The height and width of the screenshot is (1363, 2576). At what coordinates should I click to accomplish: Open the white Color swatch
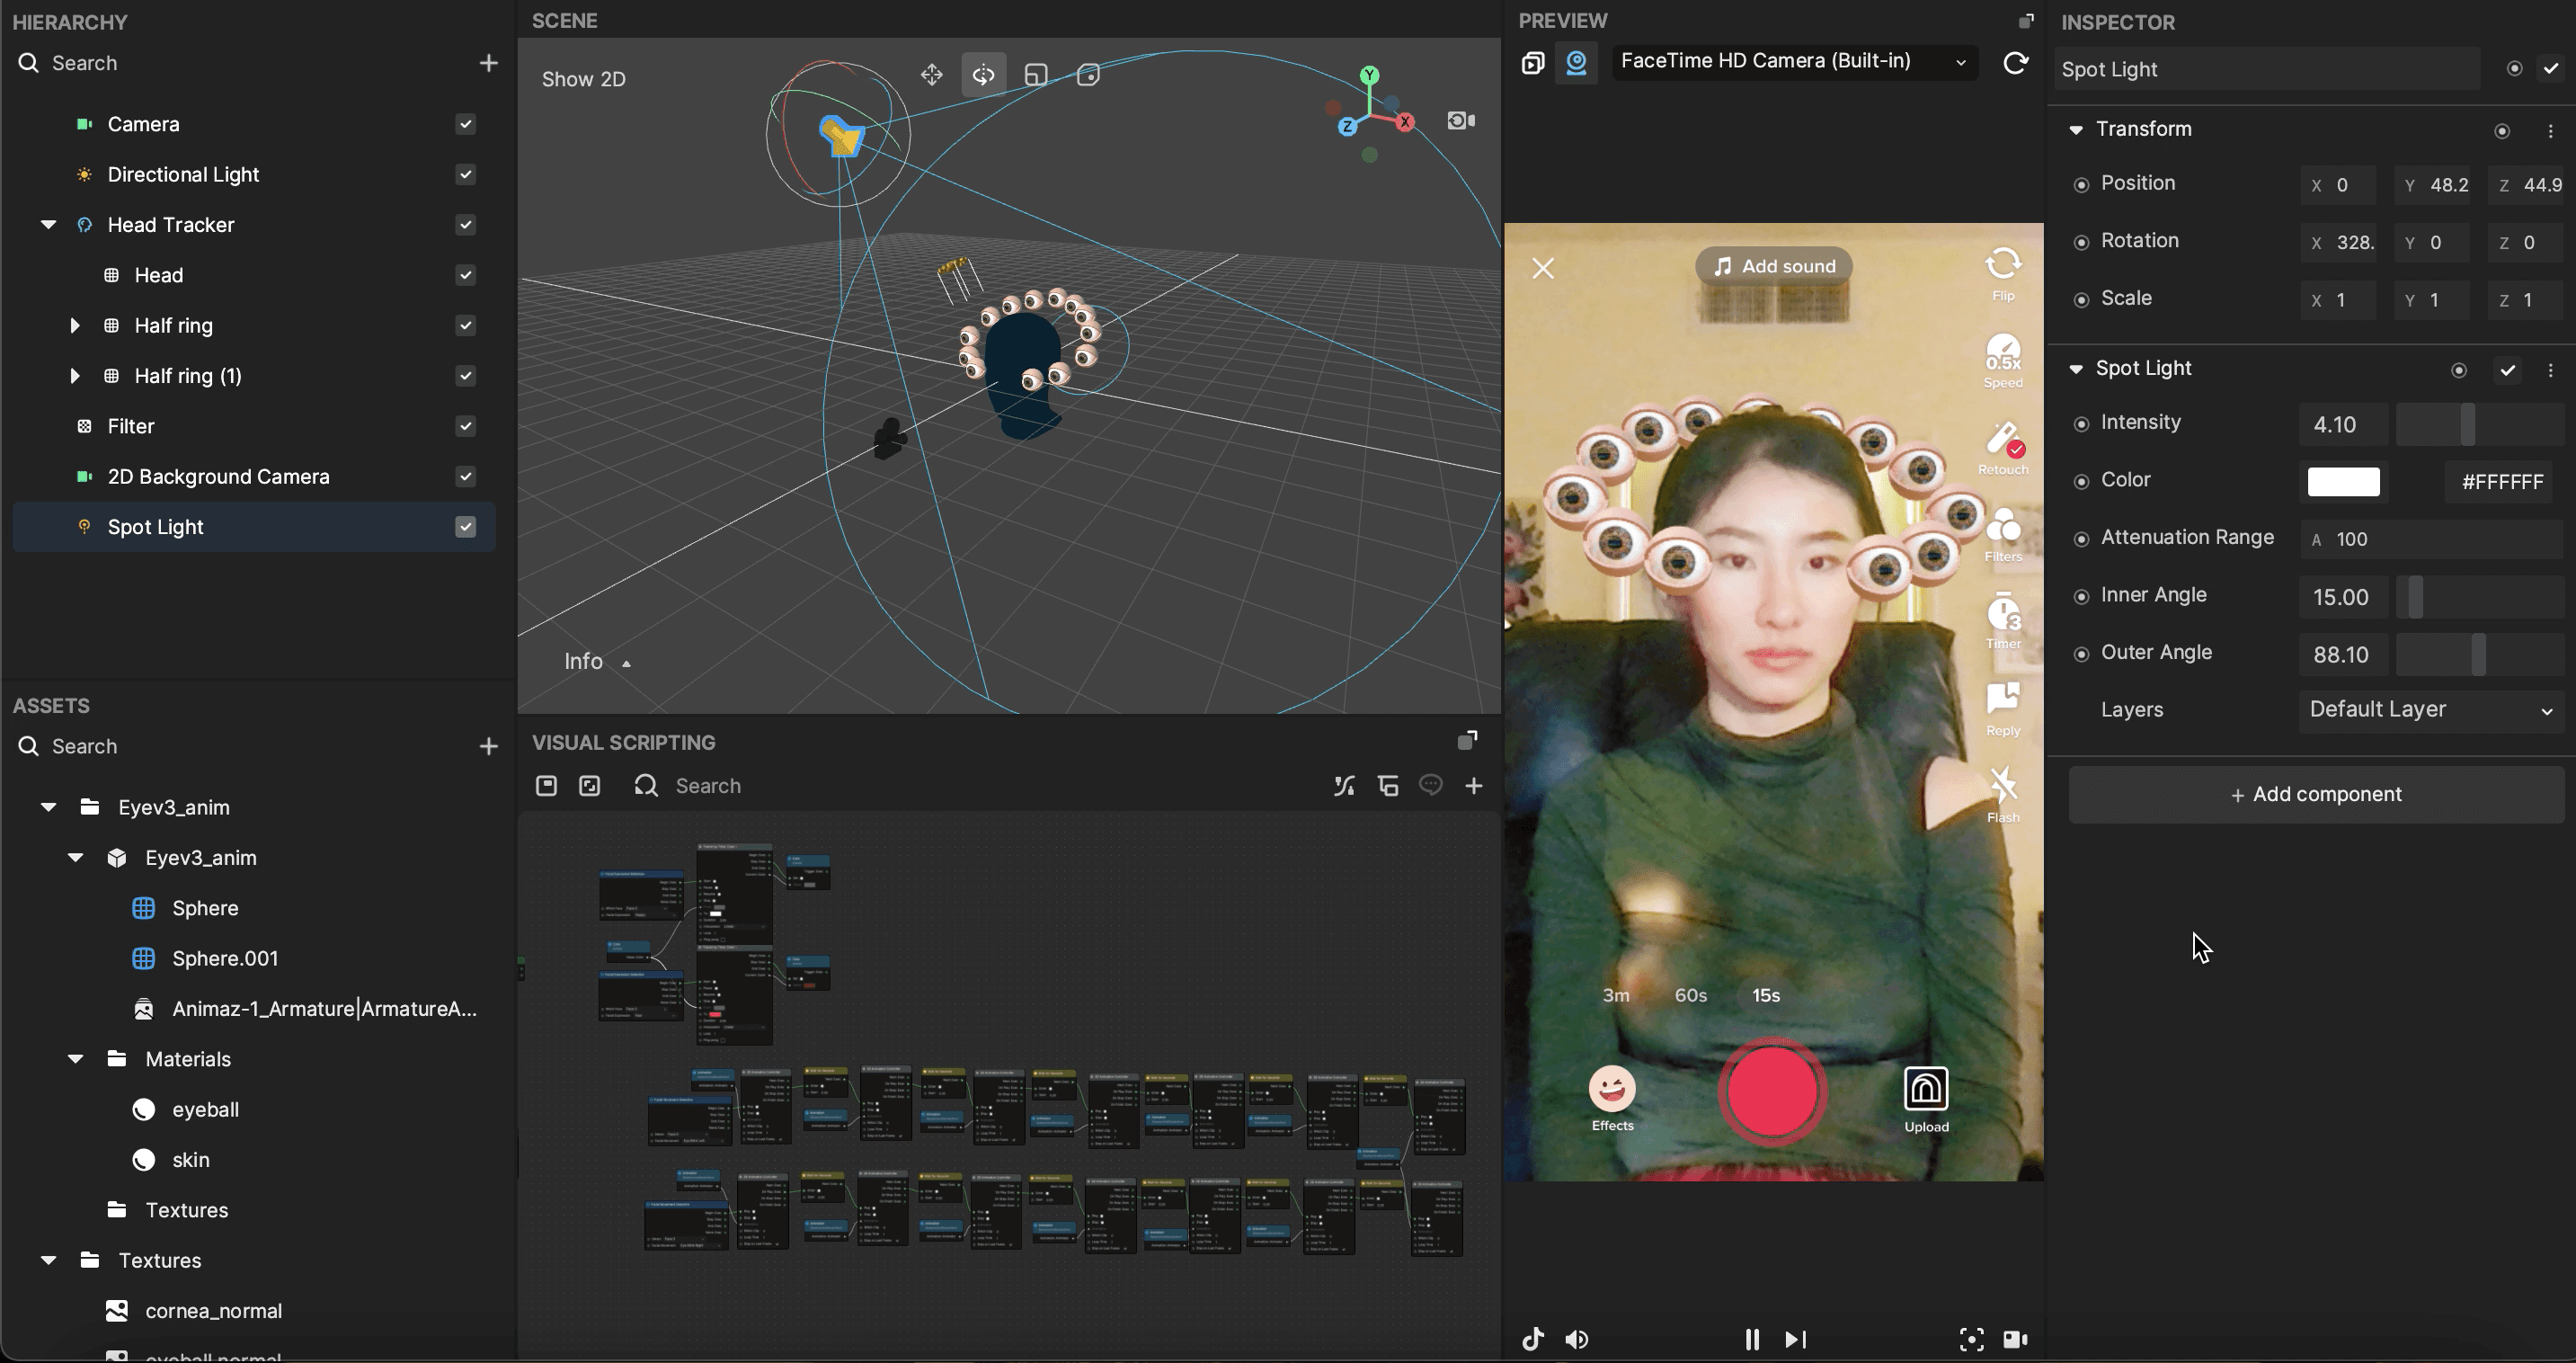pyautogui.click(x=2343, y=482)
